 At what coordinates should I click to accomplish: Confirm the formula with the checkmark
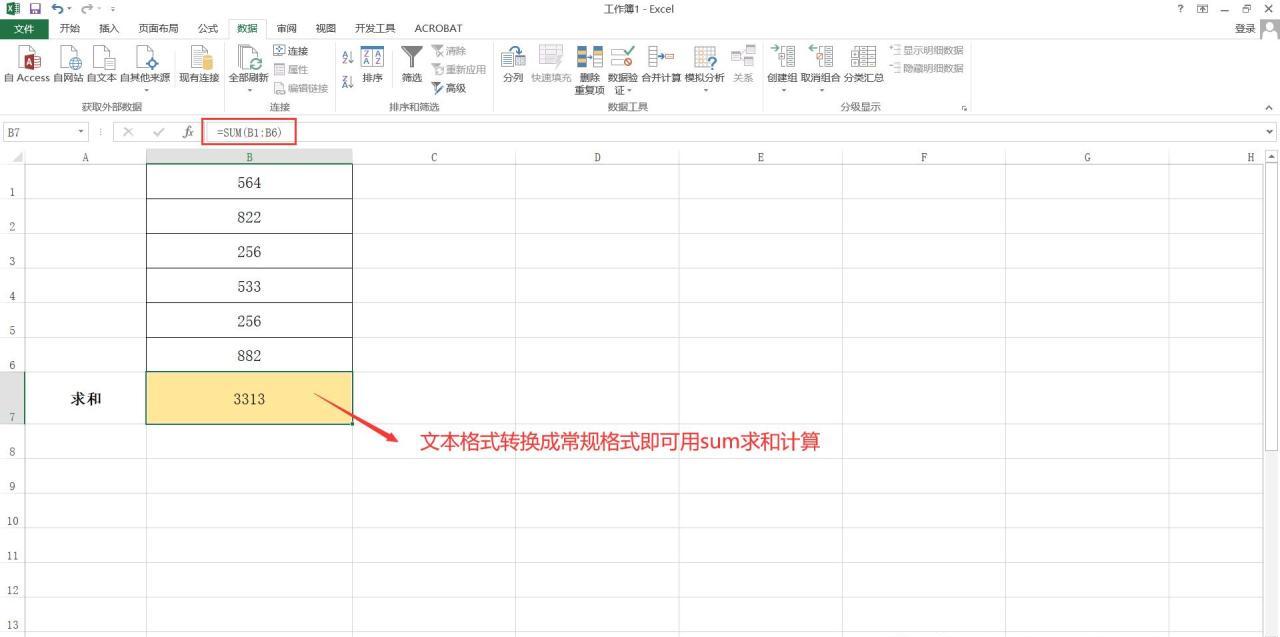158,132
